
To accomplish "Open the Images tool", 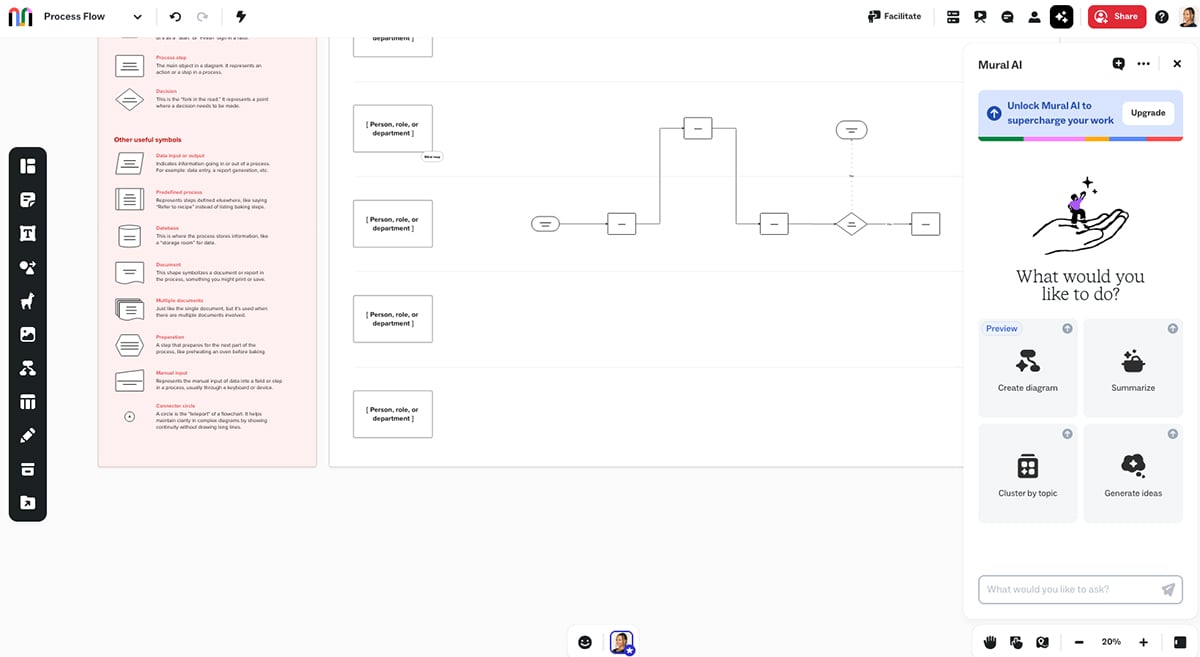I will coord(27,334).
